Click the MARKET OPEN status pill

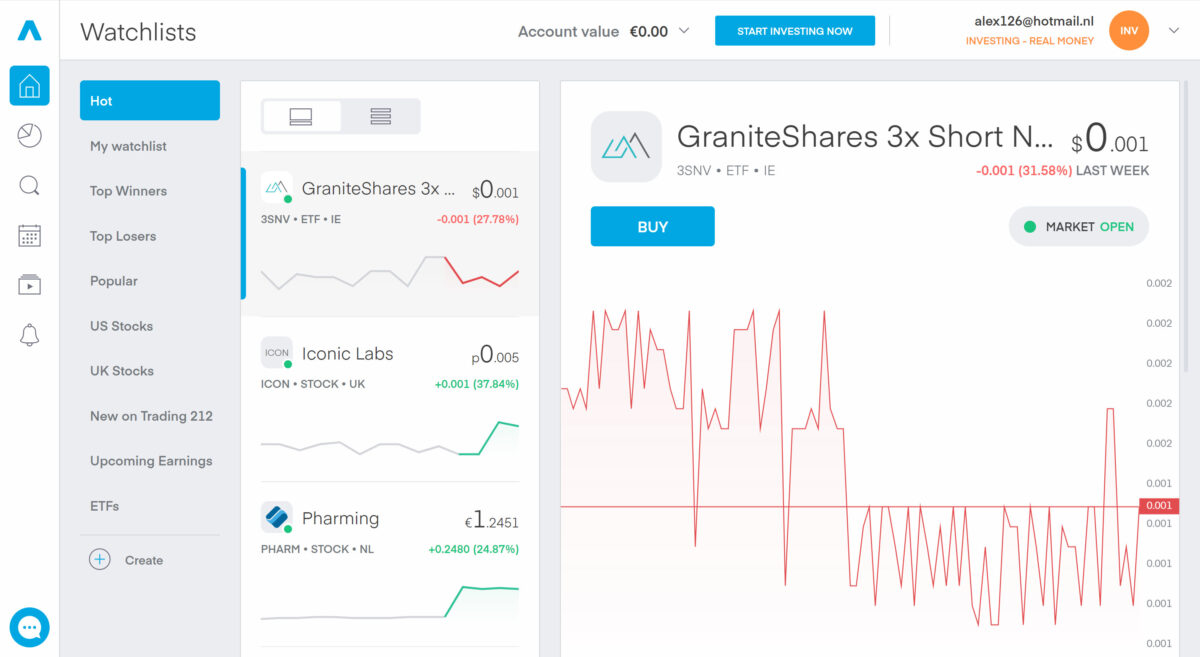coord(1079,227)
